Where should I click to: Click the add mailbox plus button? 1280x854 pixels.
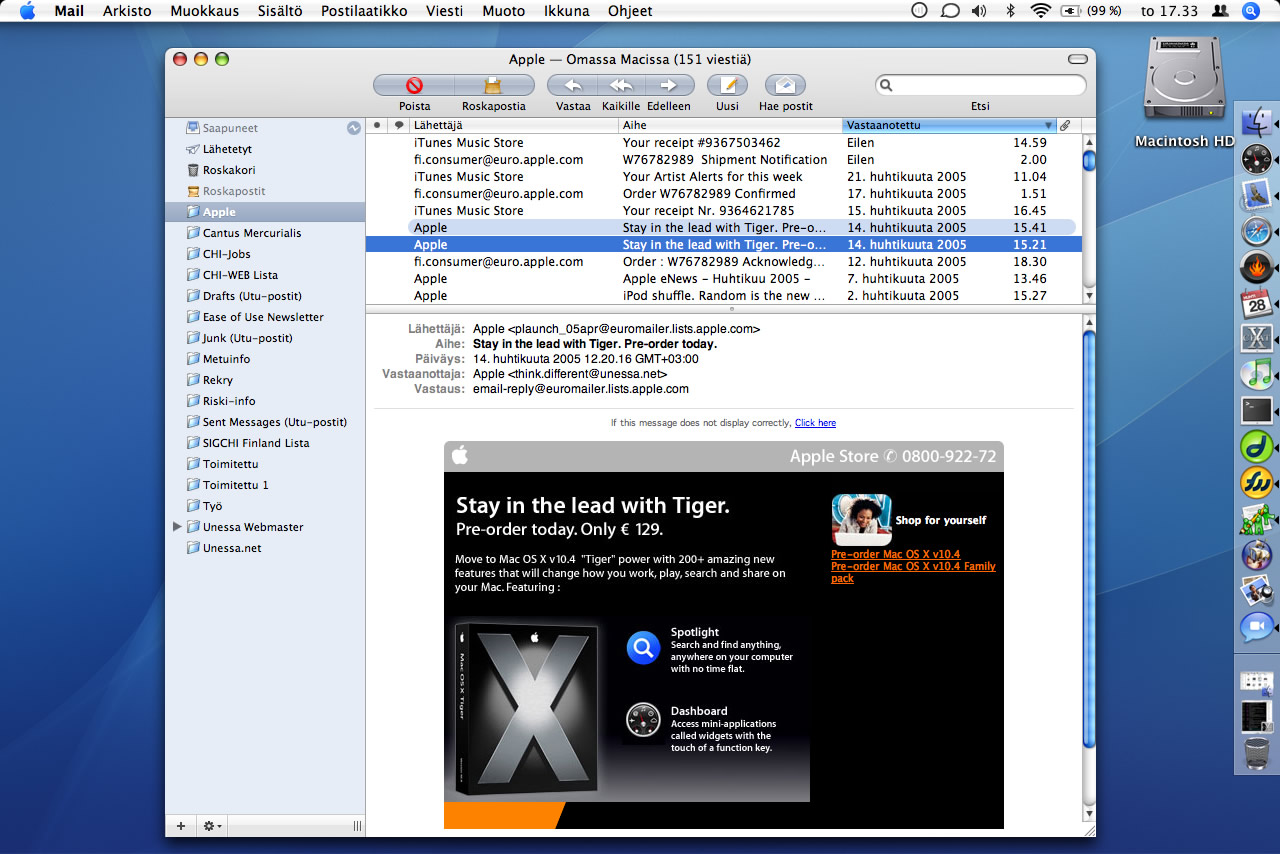tap(180, 826)
